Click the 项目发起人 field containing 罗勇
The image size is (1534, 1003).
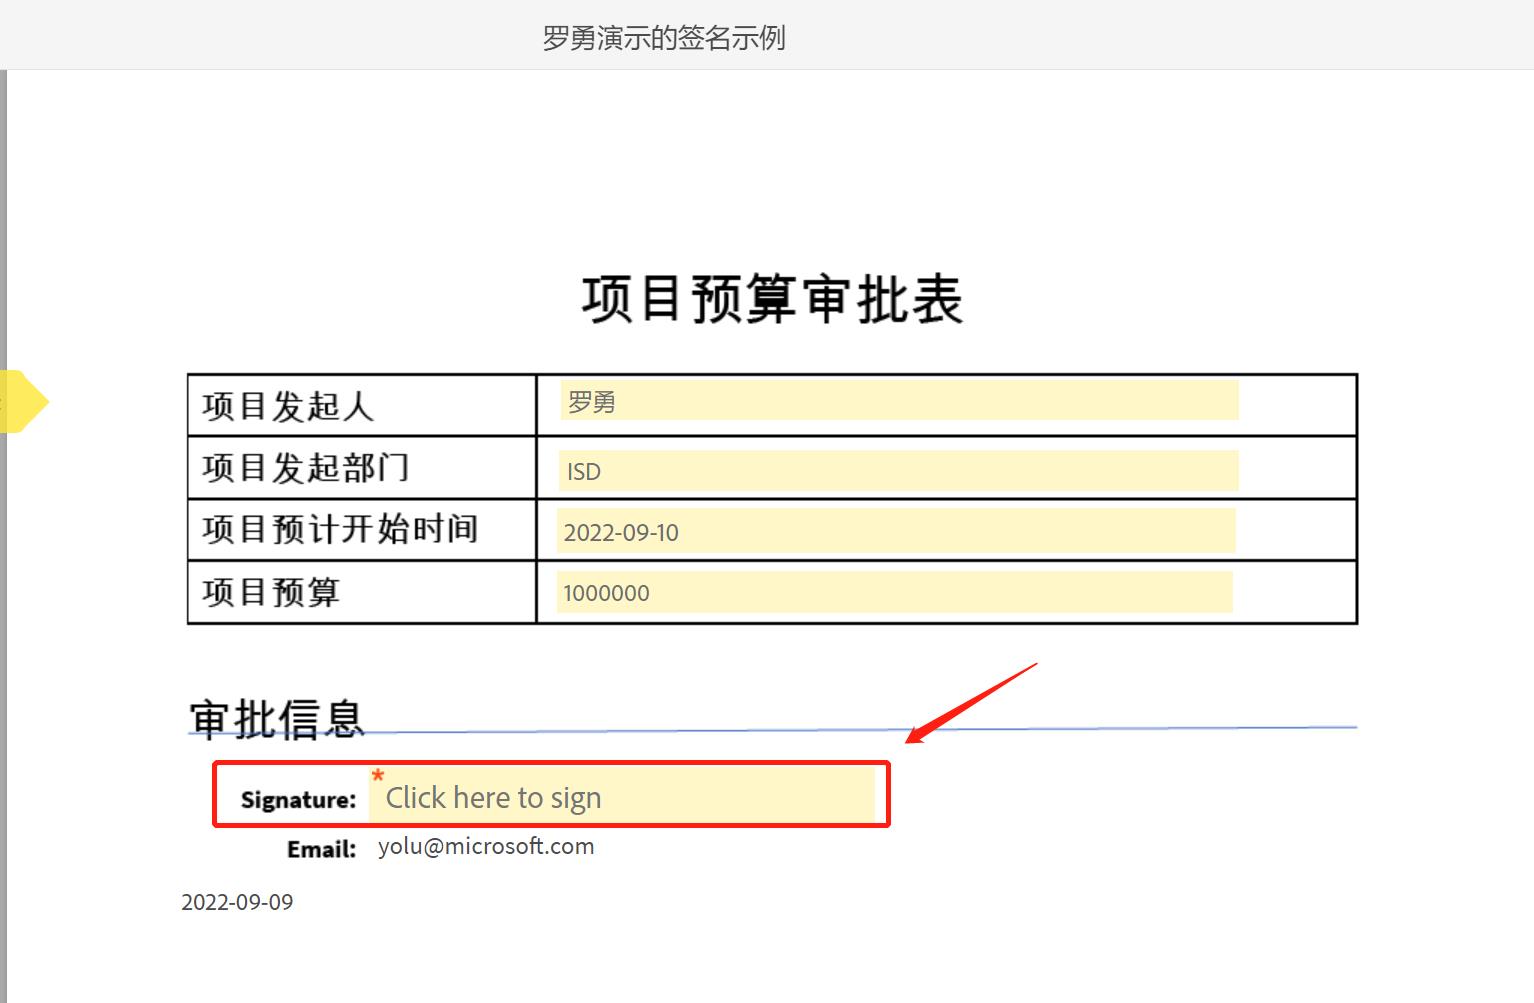tap(899, 400)
